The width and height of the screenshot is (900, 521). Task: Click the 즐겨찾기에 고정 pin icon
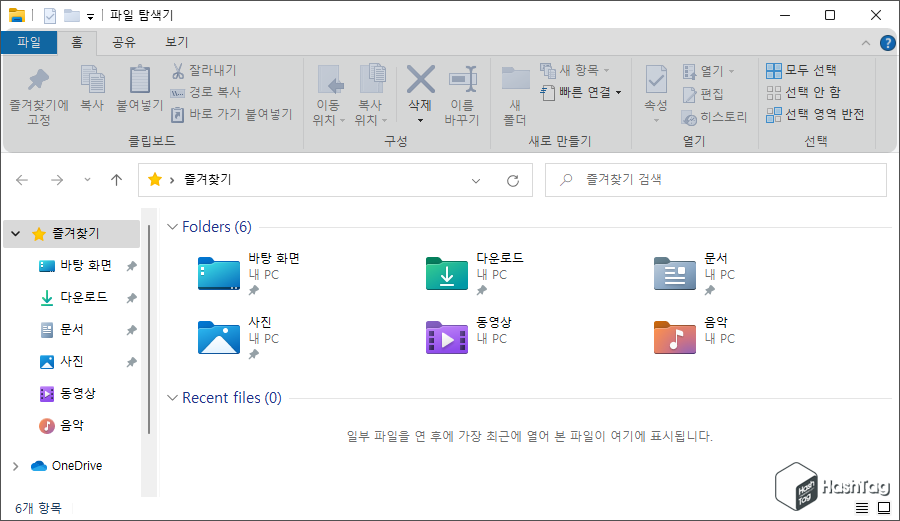[x=38, y=79]
